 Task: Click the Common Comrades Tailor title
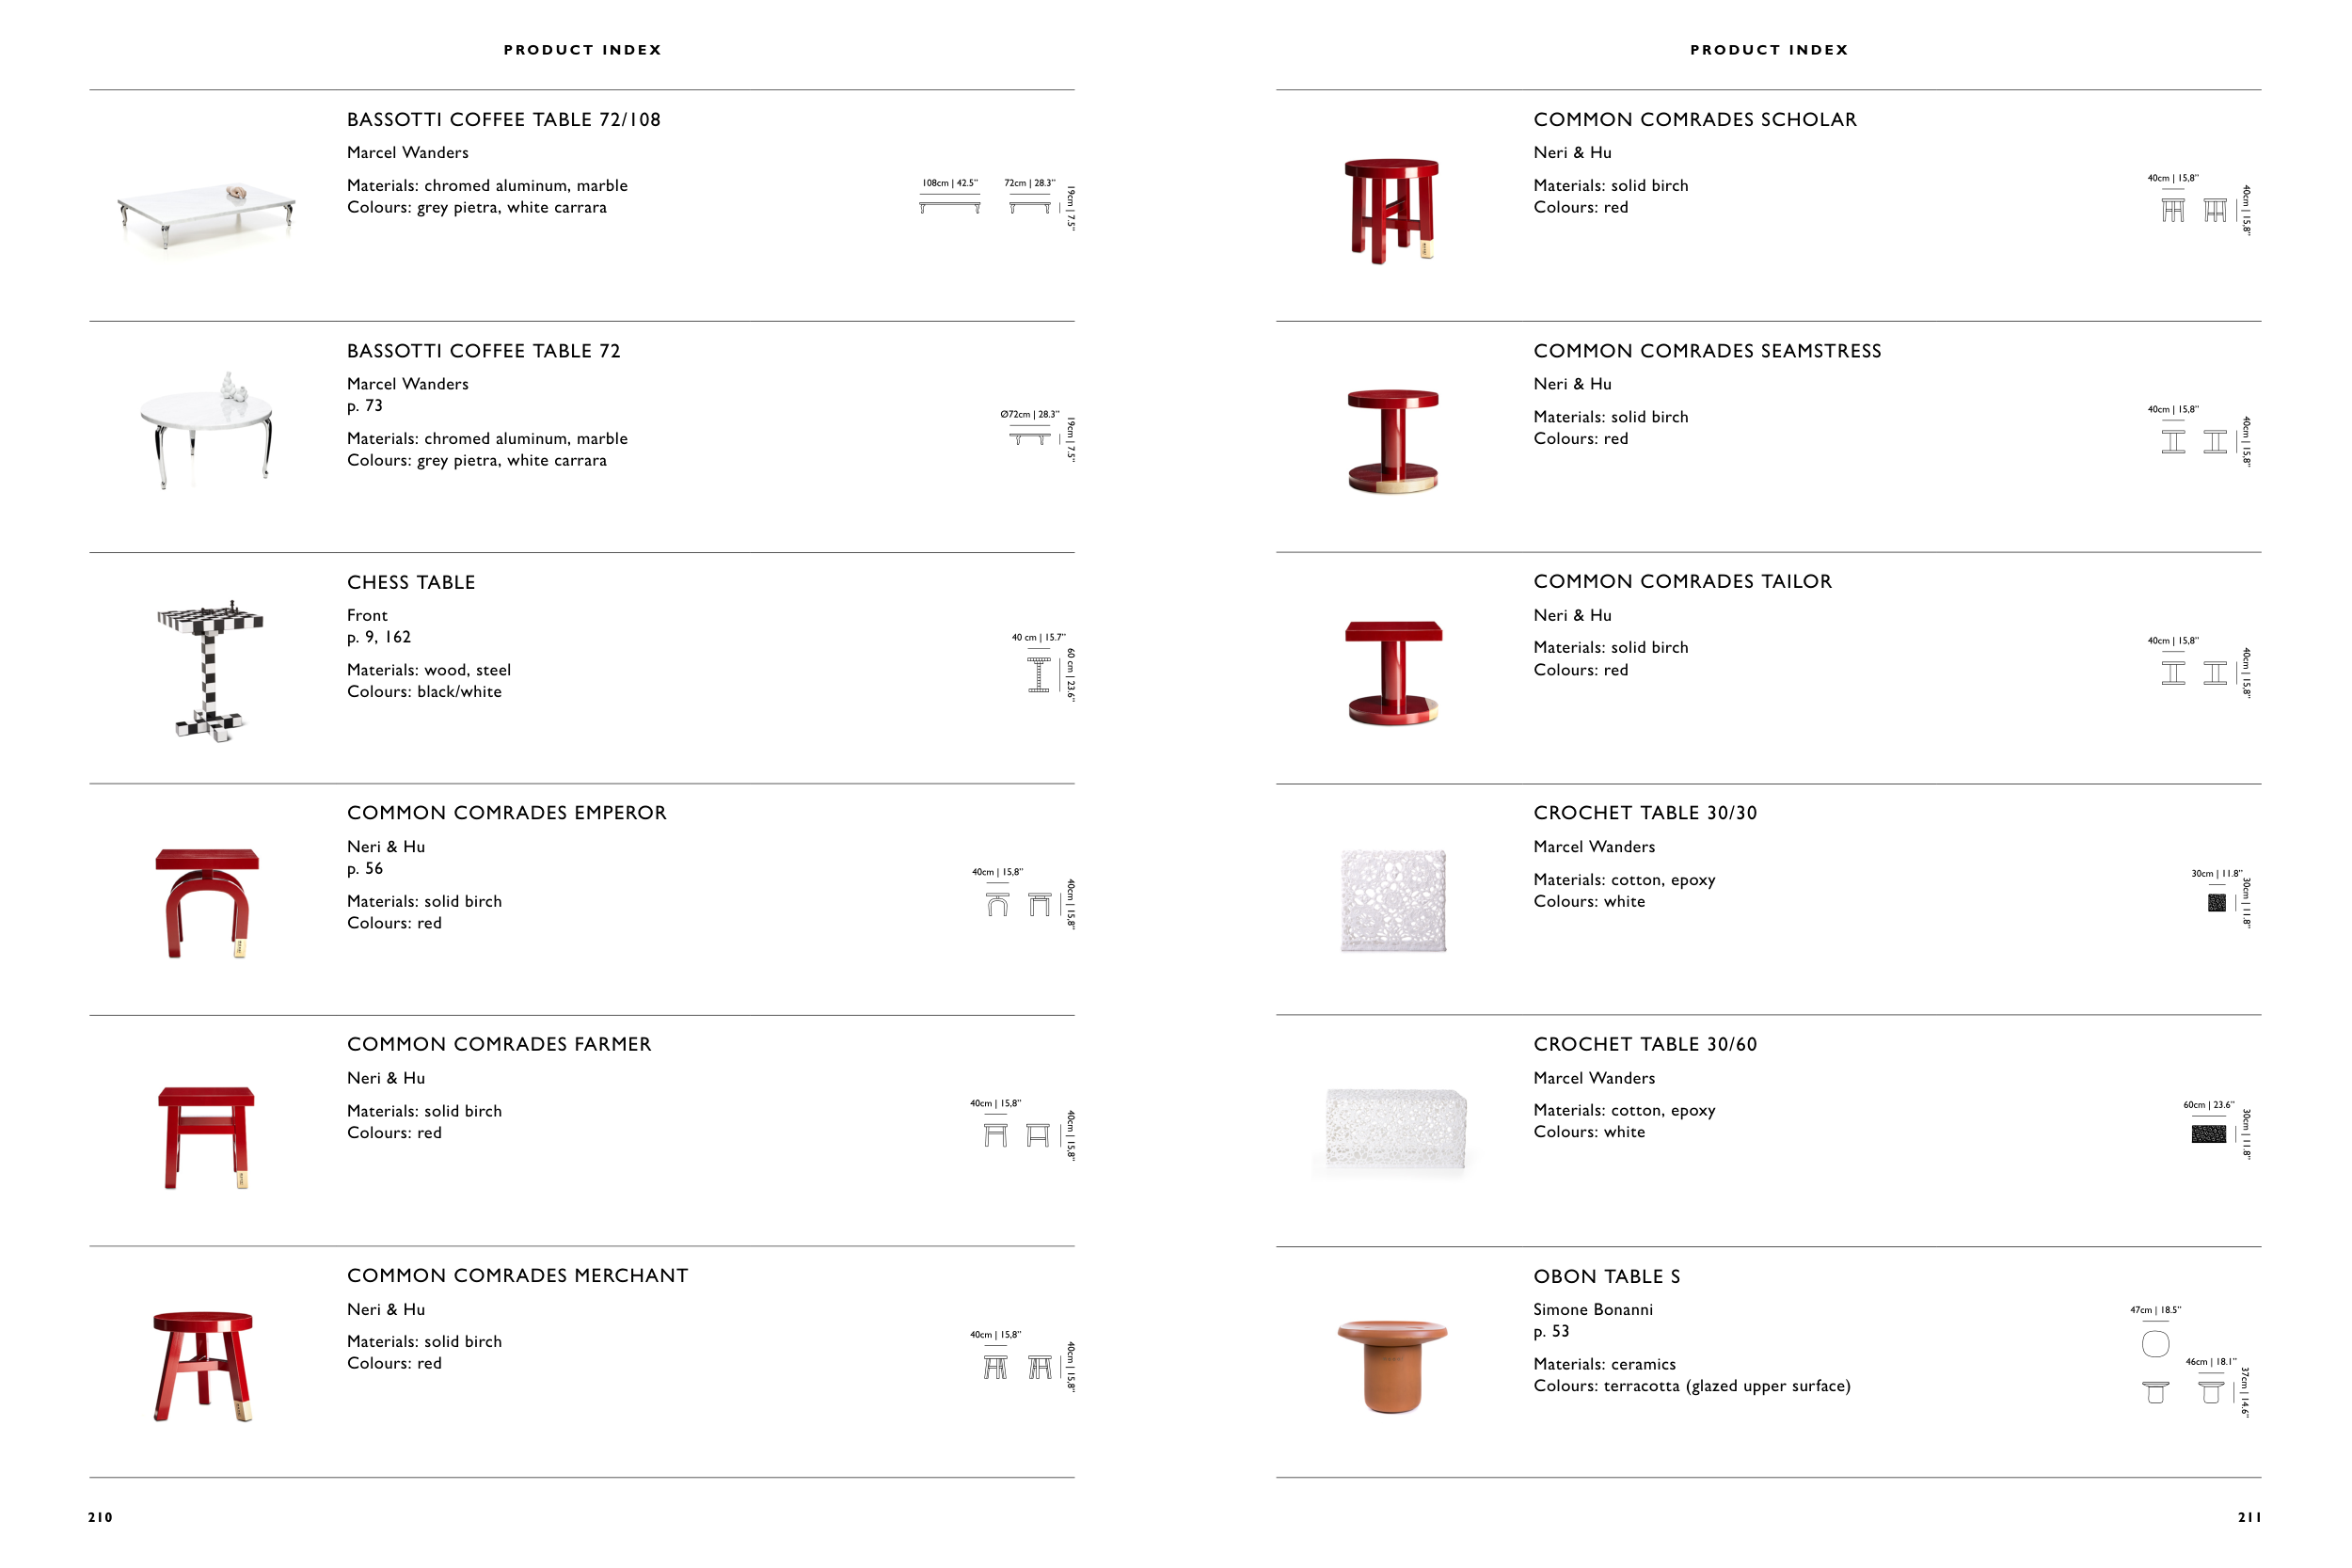1682,581
